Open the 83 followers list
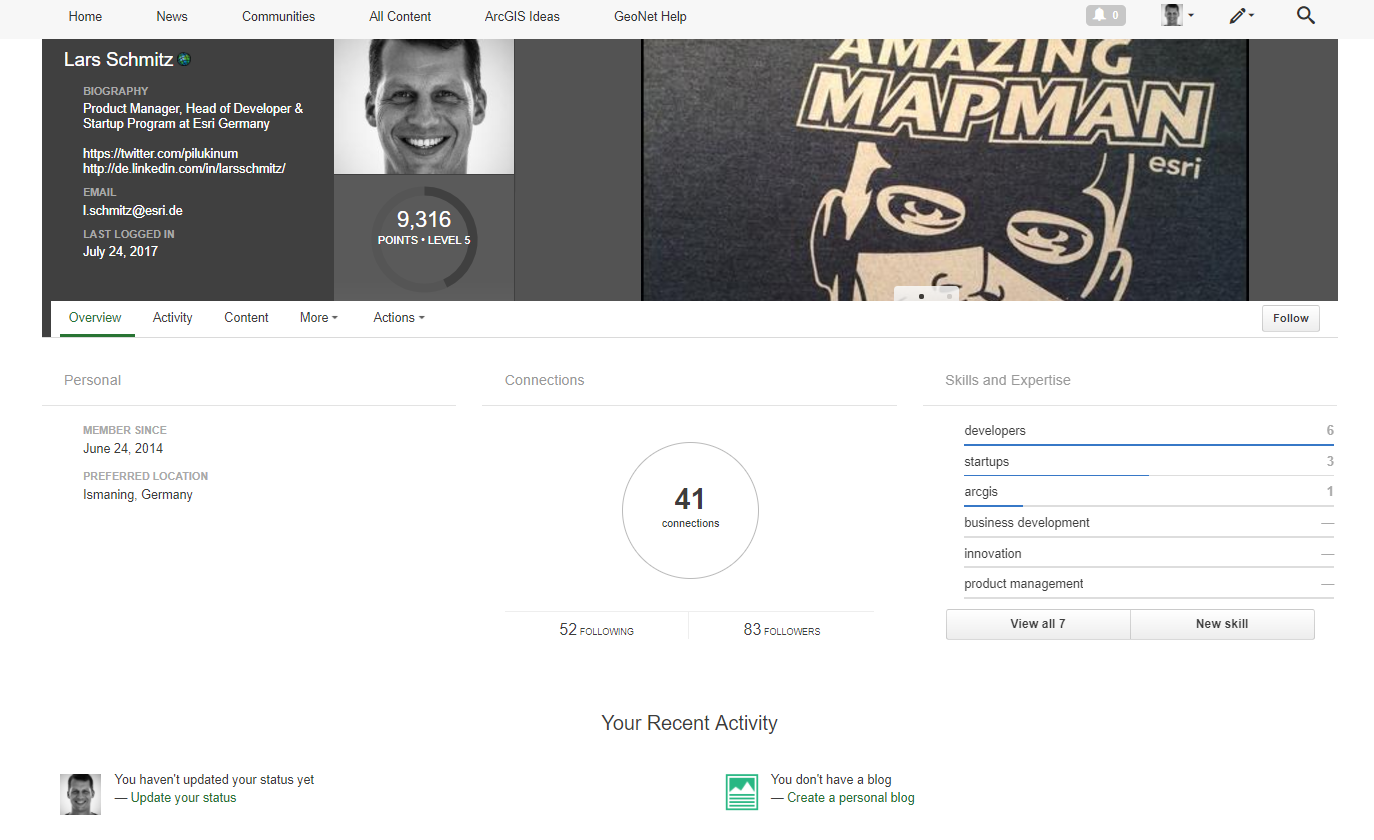Viewport: 1374px width, 840px height. coord(781,630)
